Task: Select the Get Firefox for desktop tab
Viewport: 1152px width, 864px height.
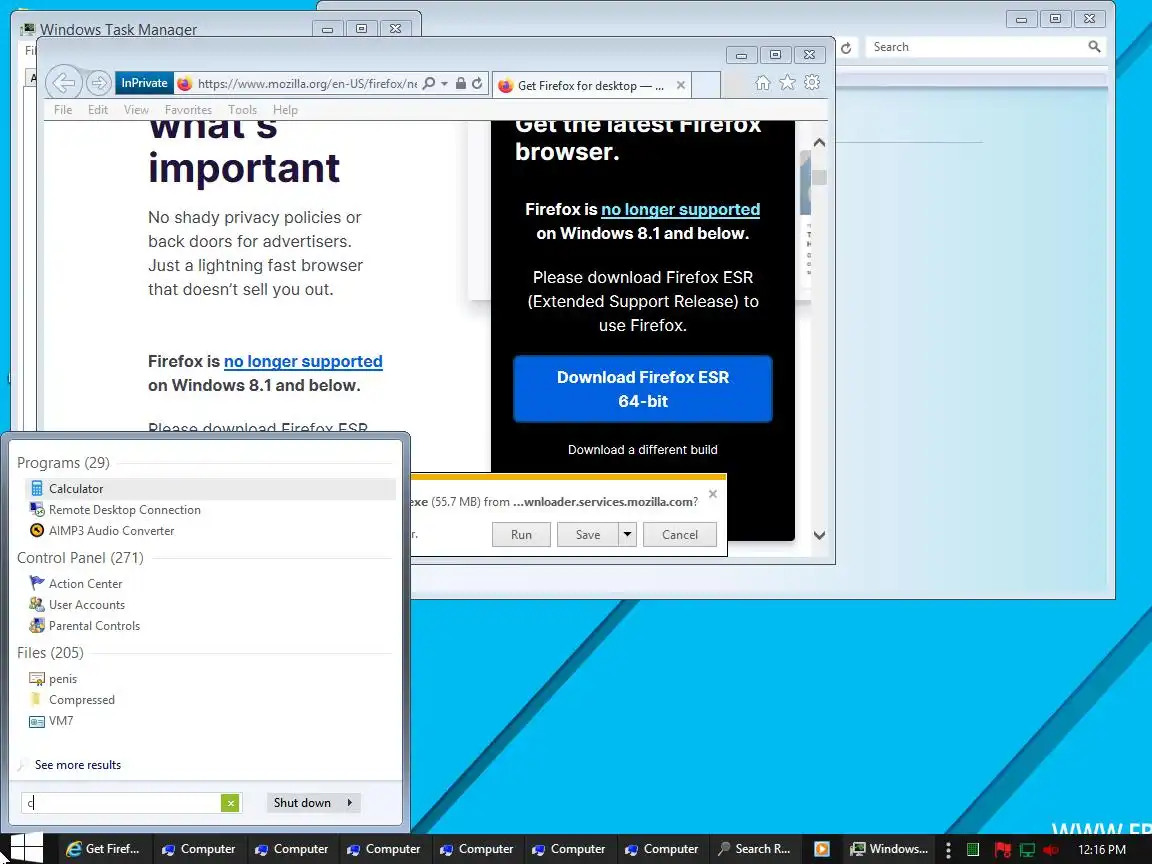Action: [x=591, y=85]
